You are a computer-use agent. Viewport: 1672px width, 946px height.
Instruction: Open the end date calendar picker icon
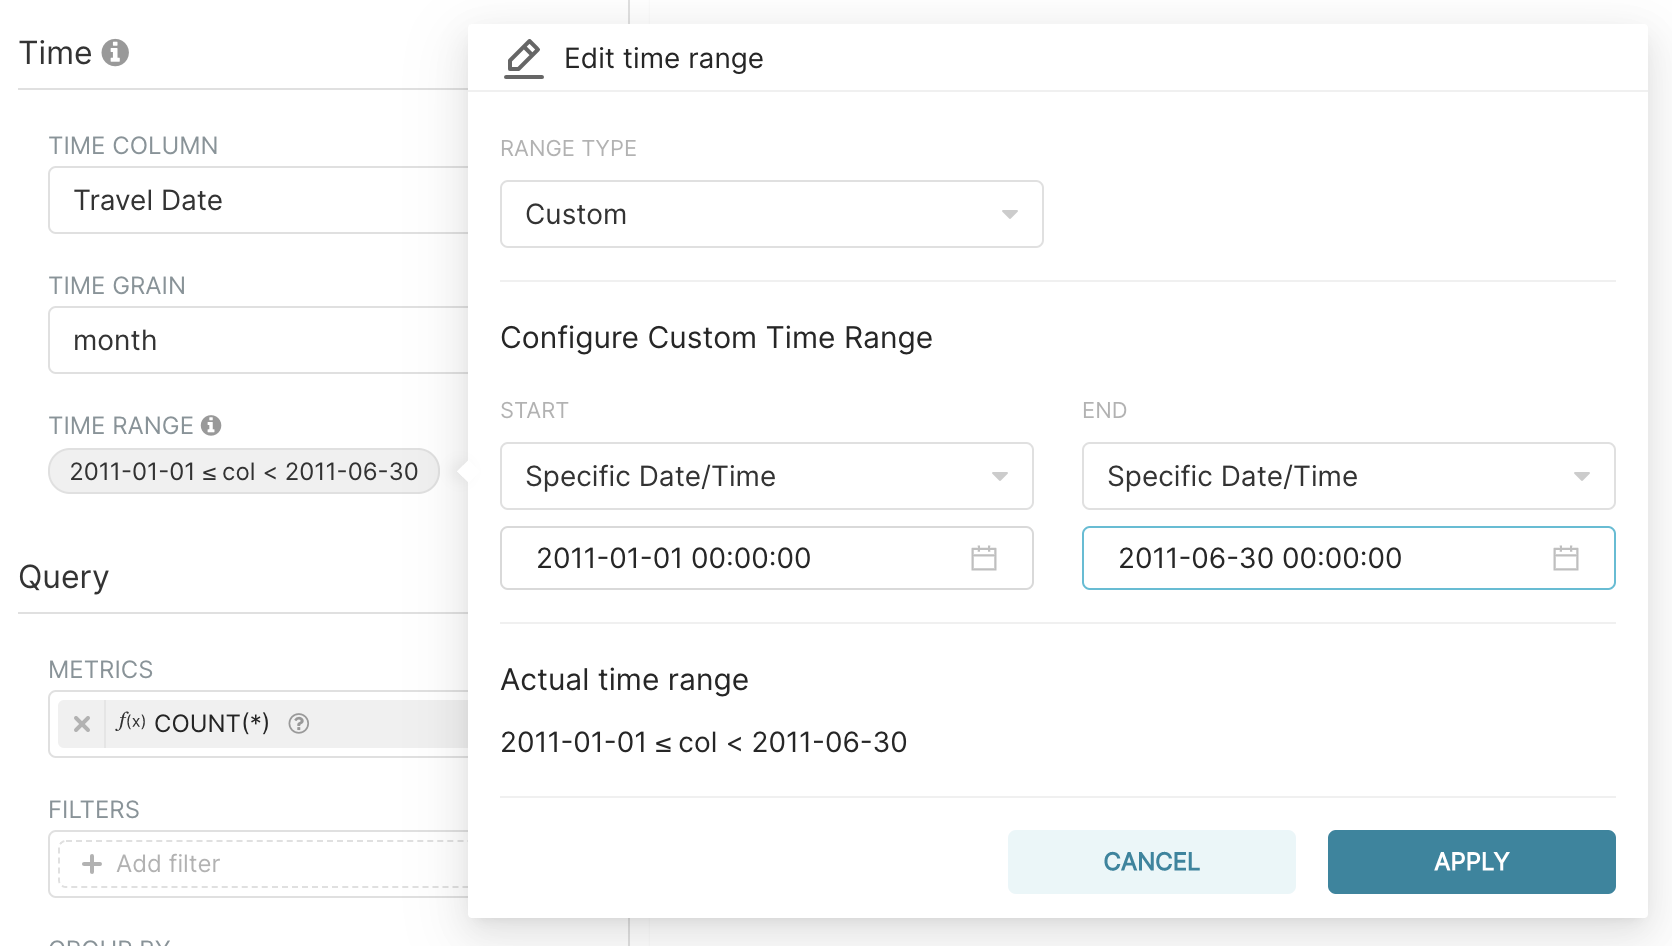(1565, 558)
